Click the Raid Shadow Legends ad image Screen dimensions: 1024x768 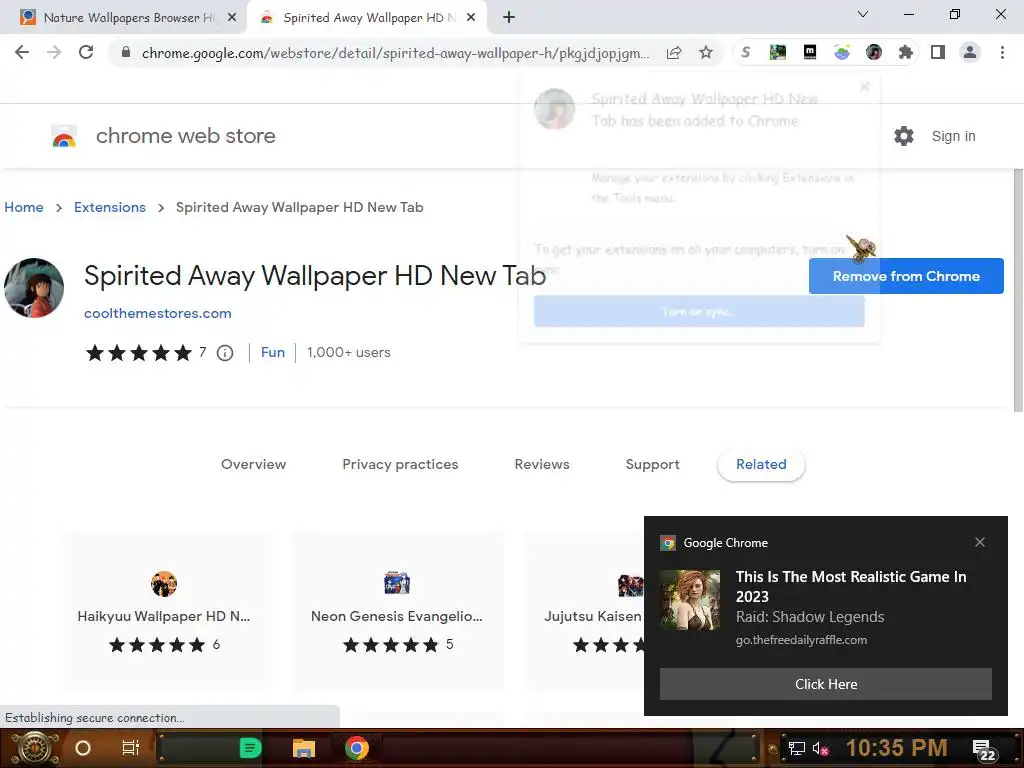point(690,600)
